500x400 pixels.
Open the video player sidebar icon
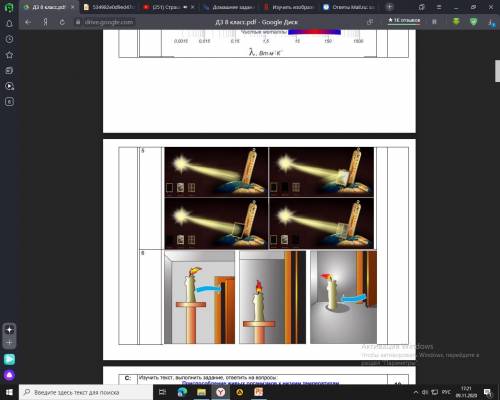pyautogui.click(x=9, y=86)
